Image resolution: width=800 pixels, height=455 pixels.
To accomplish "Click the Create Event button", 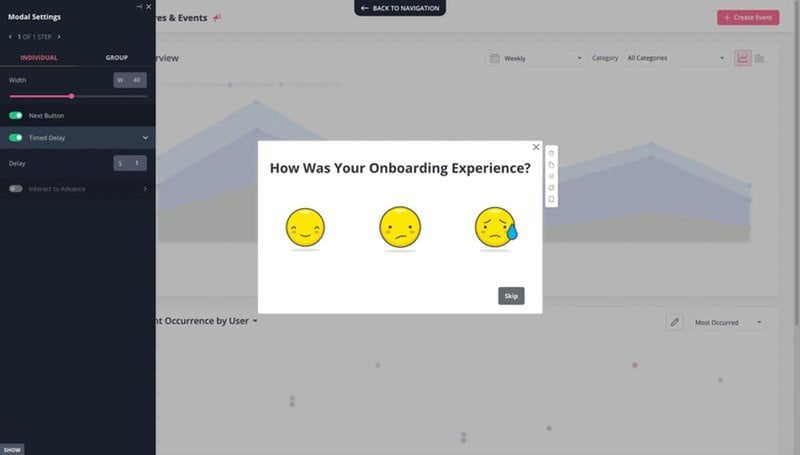I will pyautogui.click(x=748, y=17).
